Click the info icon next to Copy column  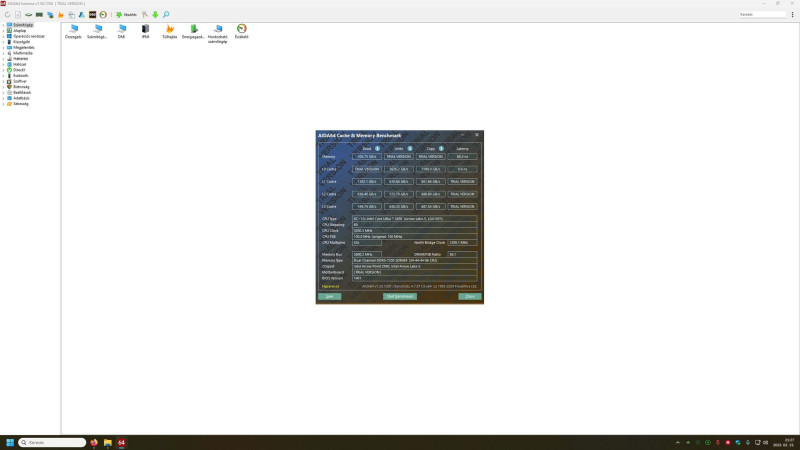[x=441, y=148]
